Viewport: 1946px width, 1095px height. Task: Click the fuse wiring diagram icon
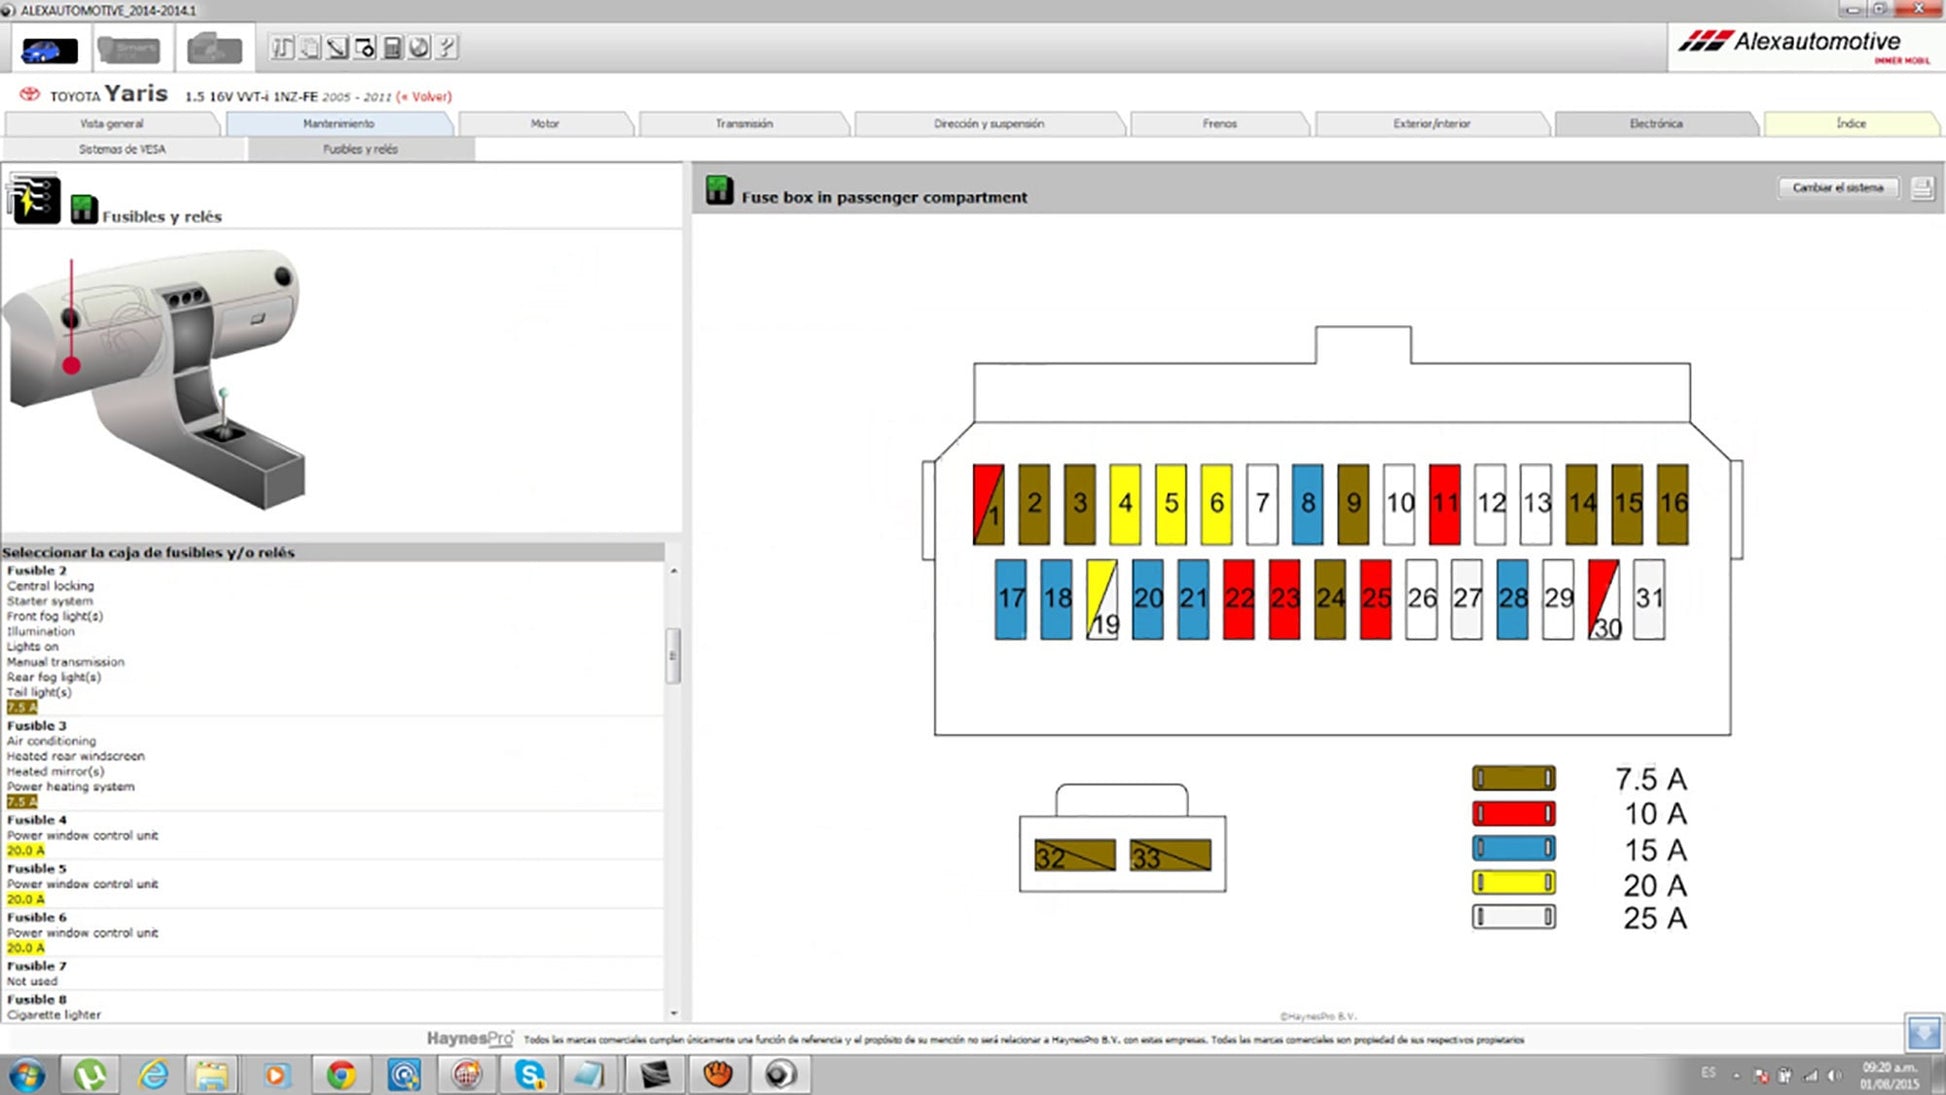click(x=34, y=197)
